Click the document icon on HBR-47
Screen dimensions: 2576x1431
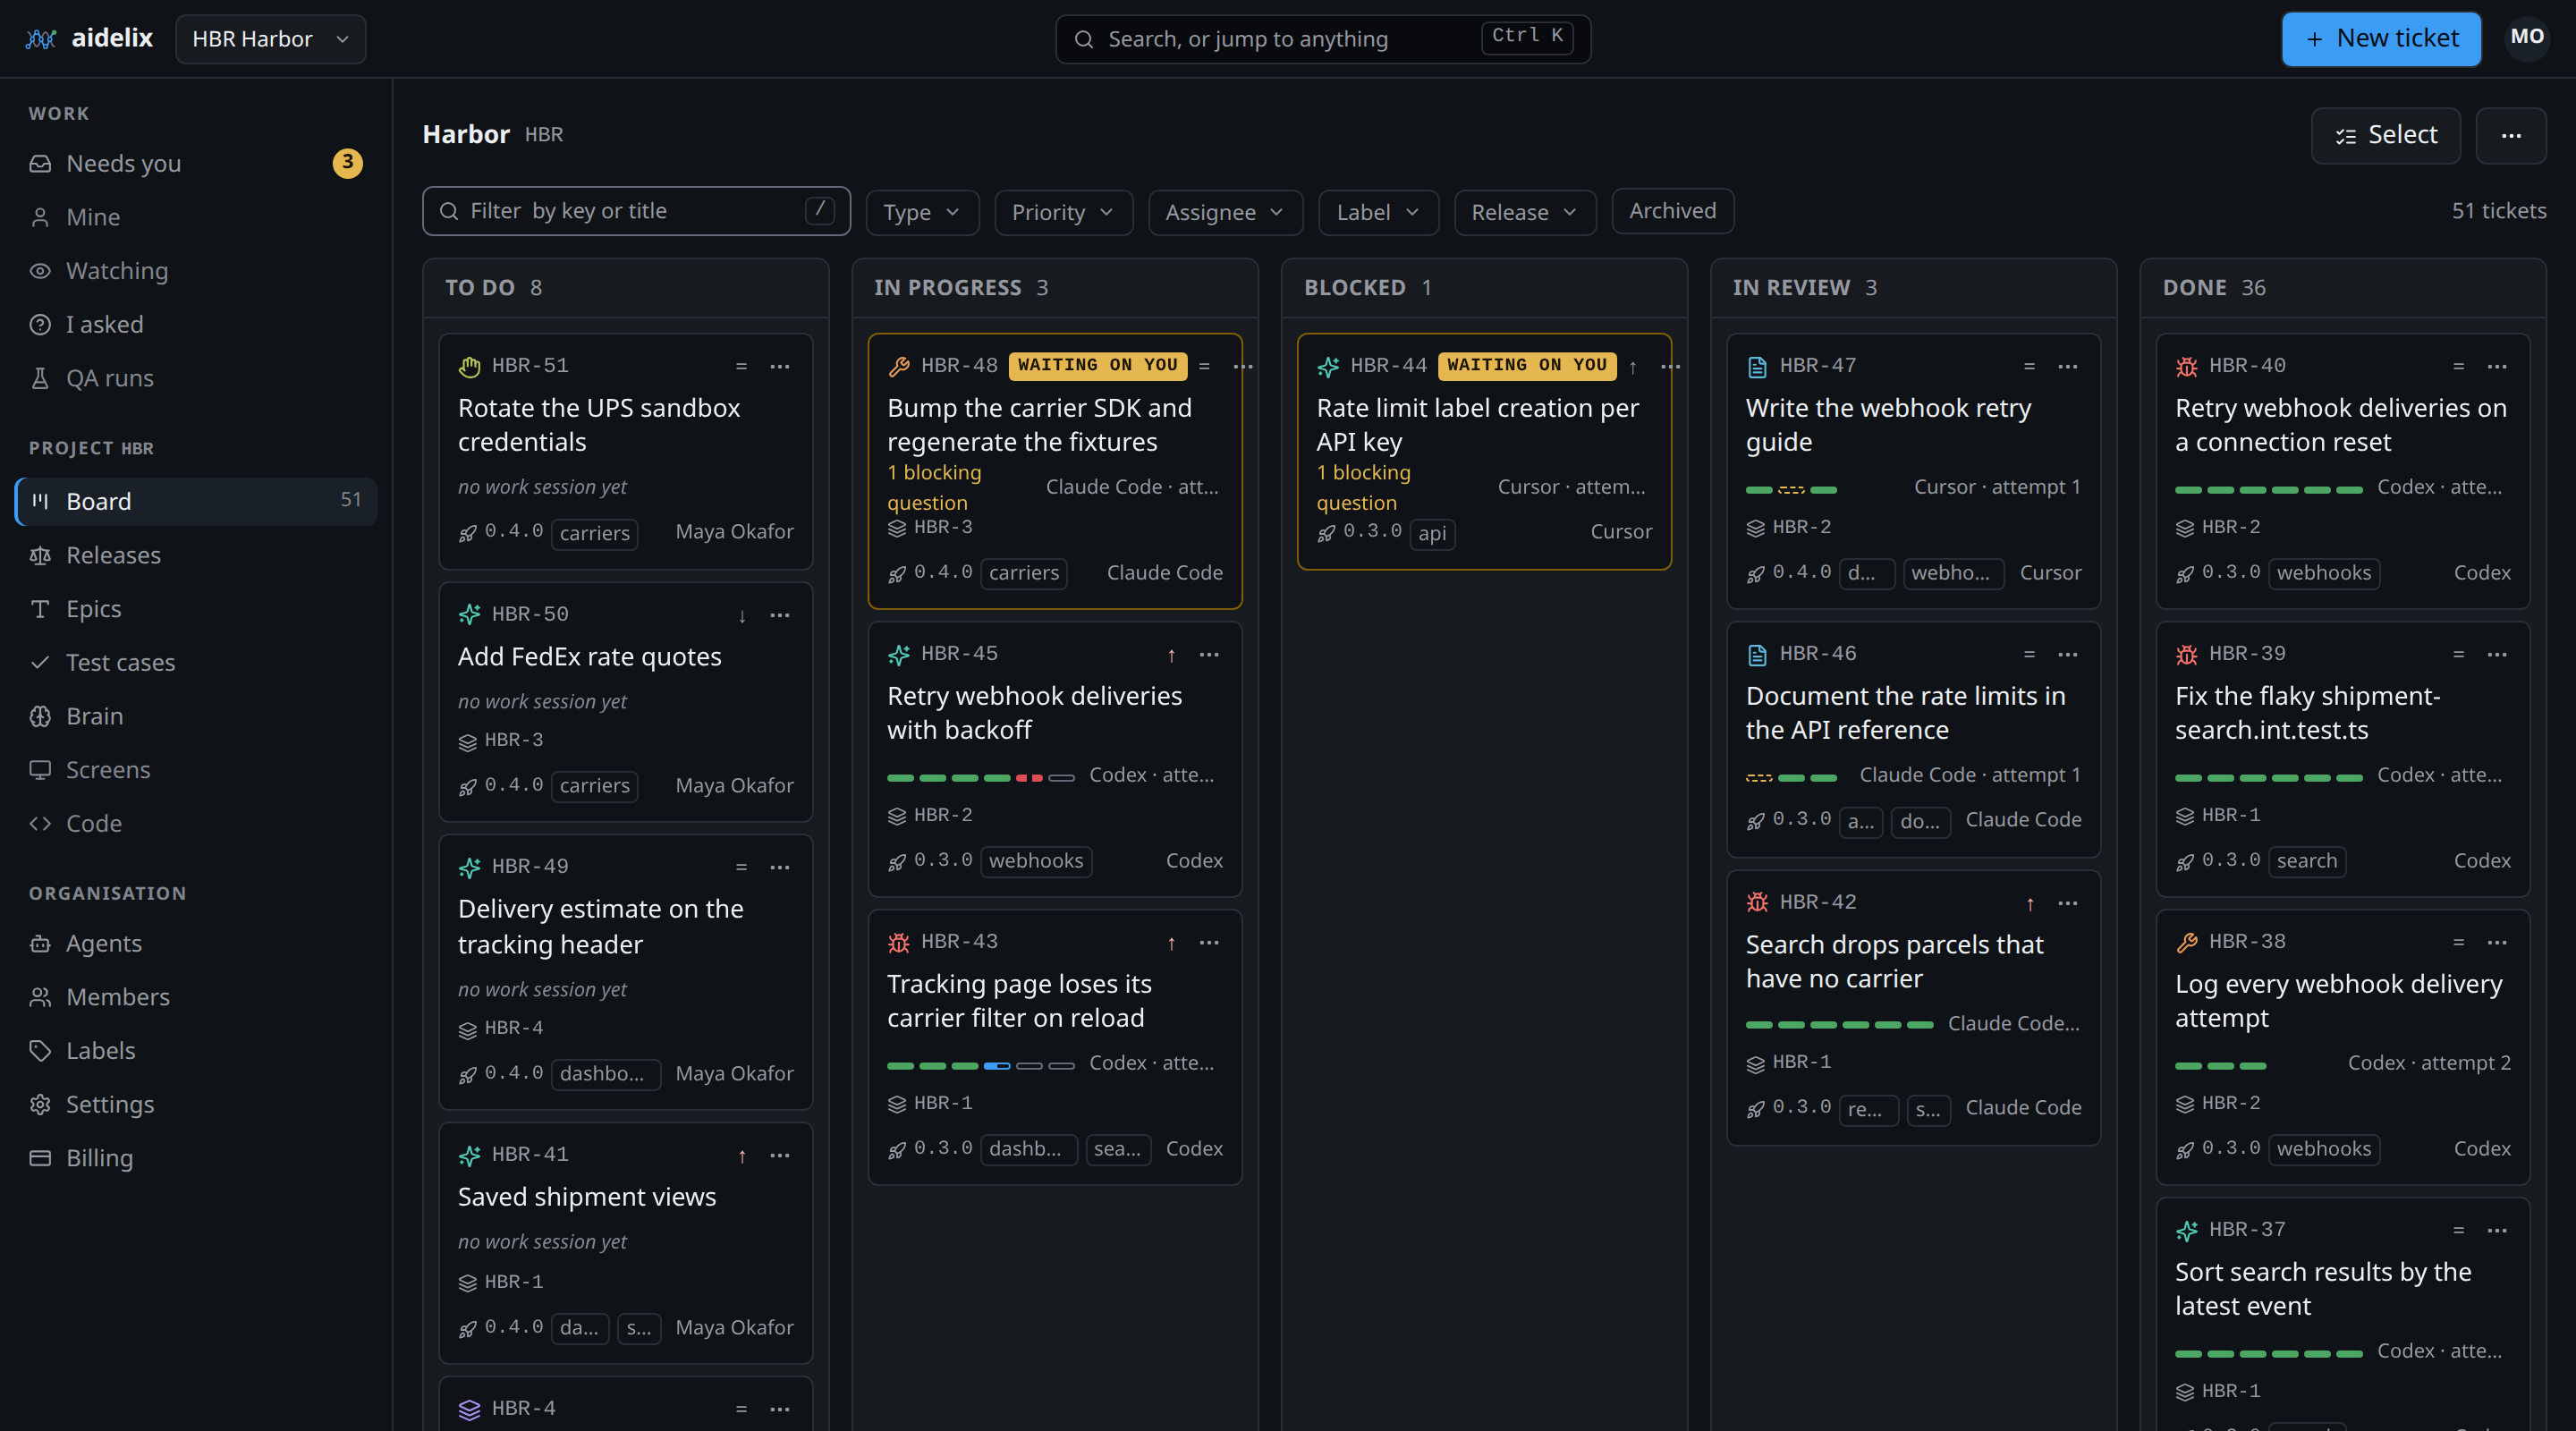click(x=1757, y=366)
